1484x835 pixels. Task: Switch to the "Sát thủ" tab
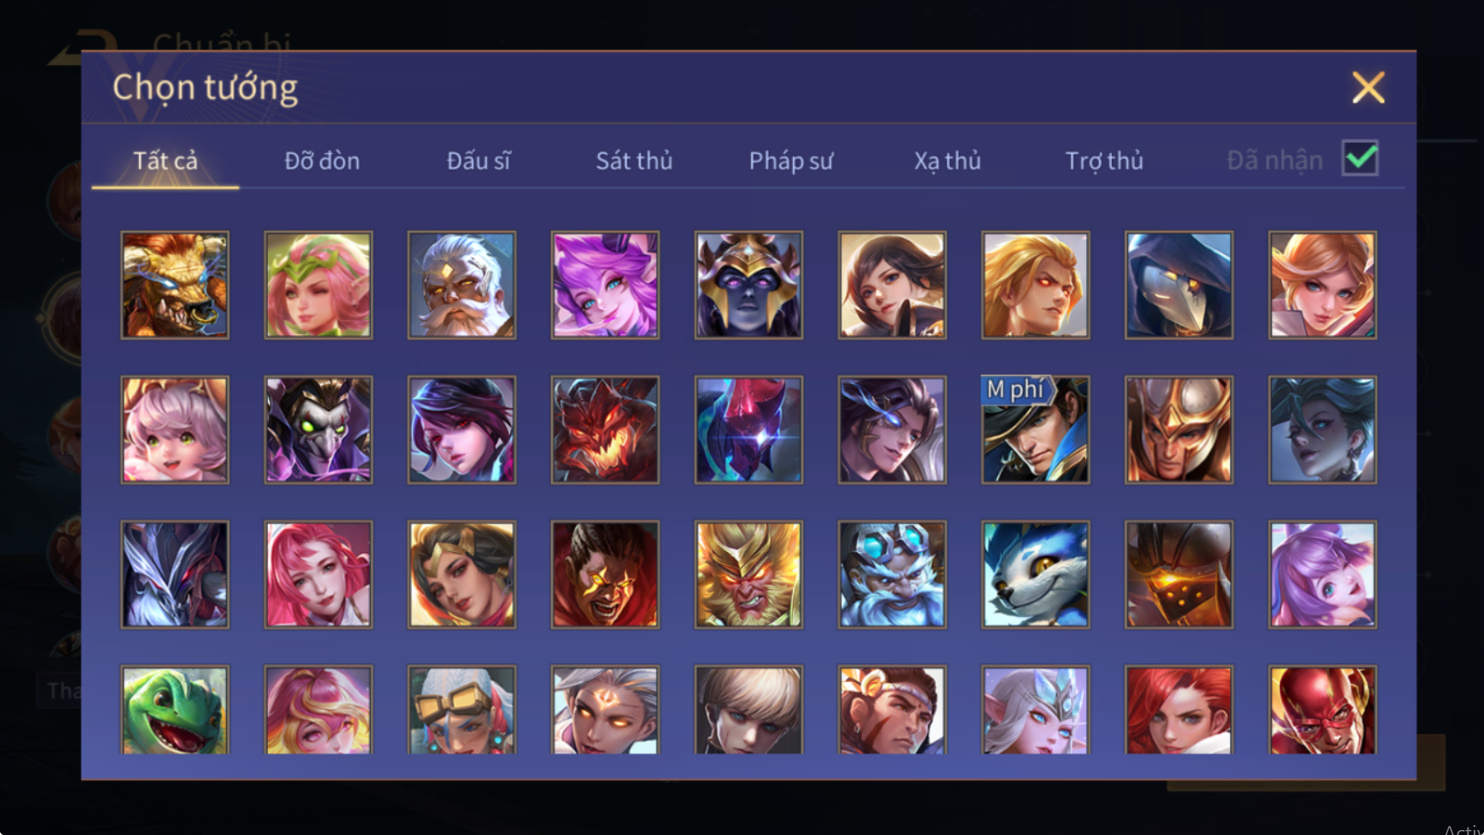tap(634, 161)
